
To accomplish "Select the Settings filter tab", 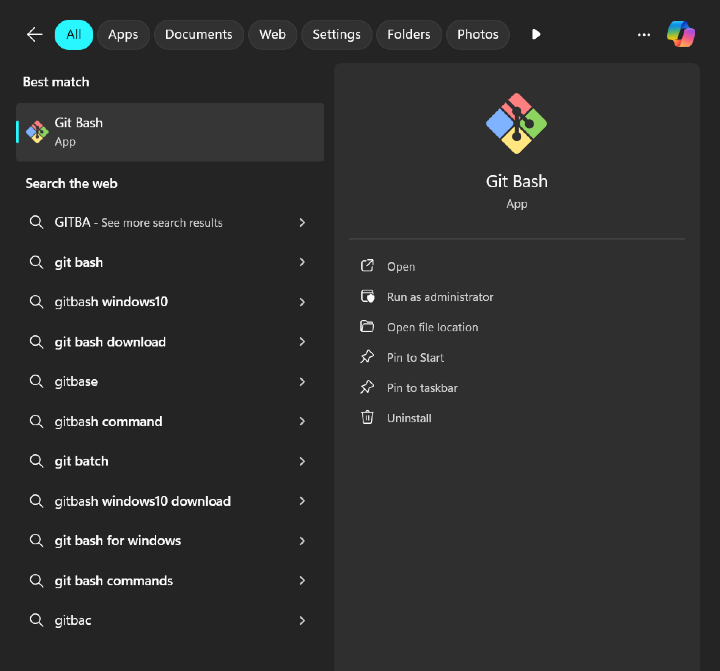I will tap(336, 34).
